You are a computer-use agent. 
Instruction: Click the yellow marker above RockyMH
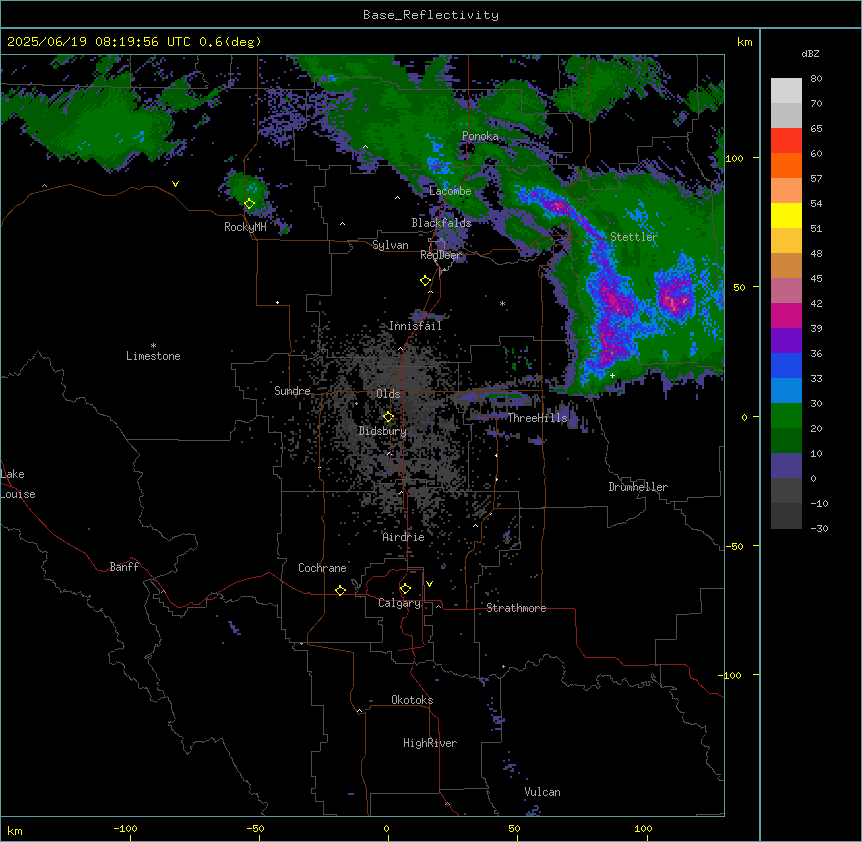coord(249,204)
